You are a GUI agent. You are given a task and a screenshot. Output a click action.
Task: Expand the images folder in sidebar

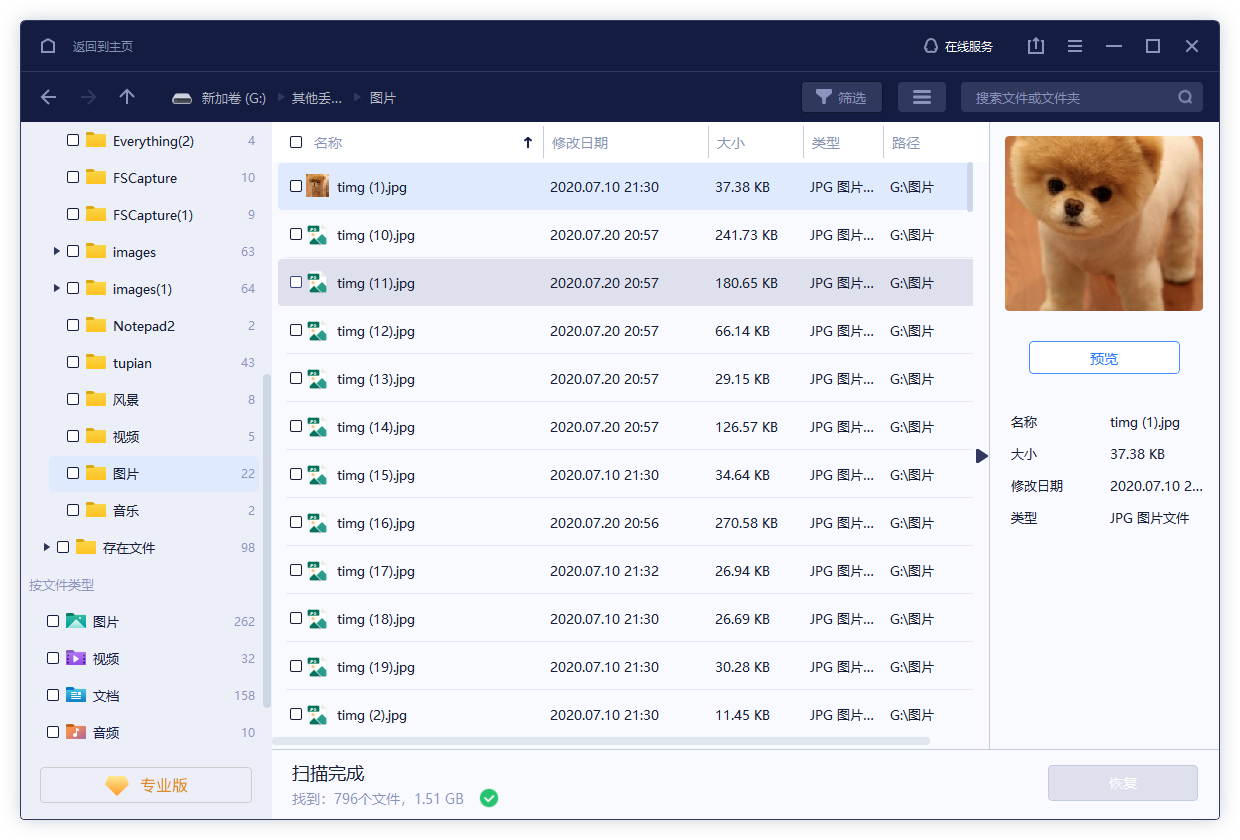(x=56, y=251)
